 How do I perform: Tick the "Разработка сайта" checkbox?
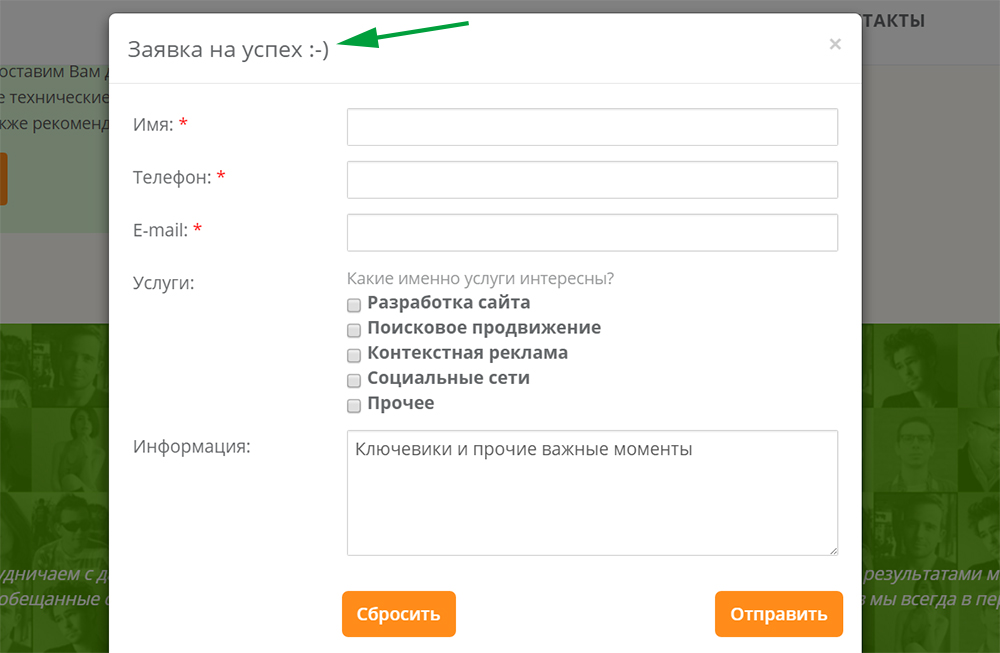[x=353, y=304]
